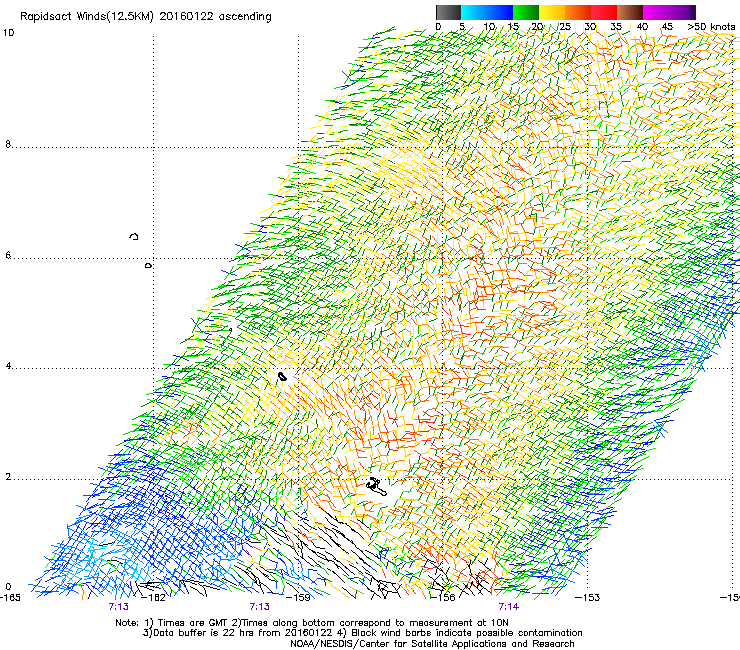
Task: Click the tiny island outline on the -162 gridline
Action: (148, 266)
